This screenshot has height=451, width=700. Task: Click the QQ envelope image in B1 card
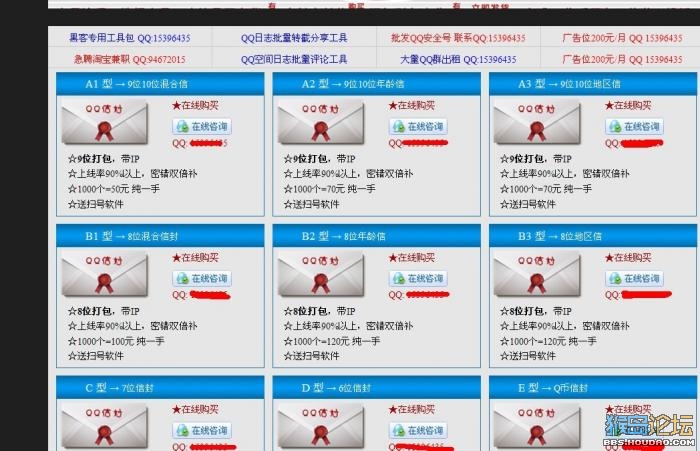click(104, 274)
